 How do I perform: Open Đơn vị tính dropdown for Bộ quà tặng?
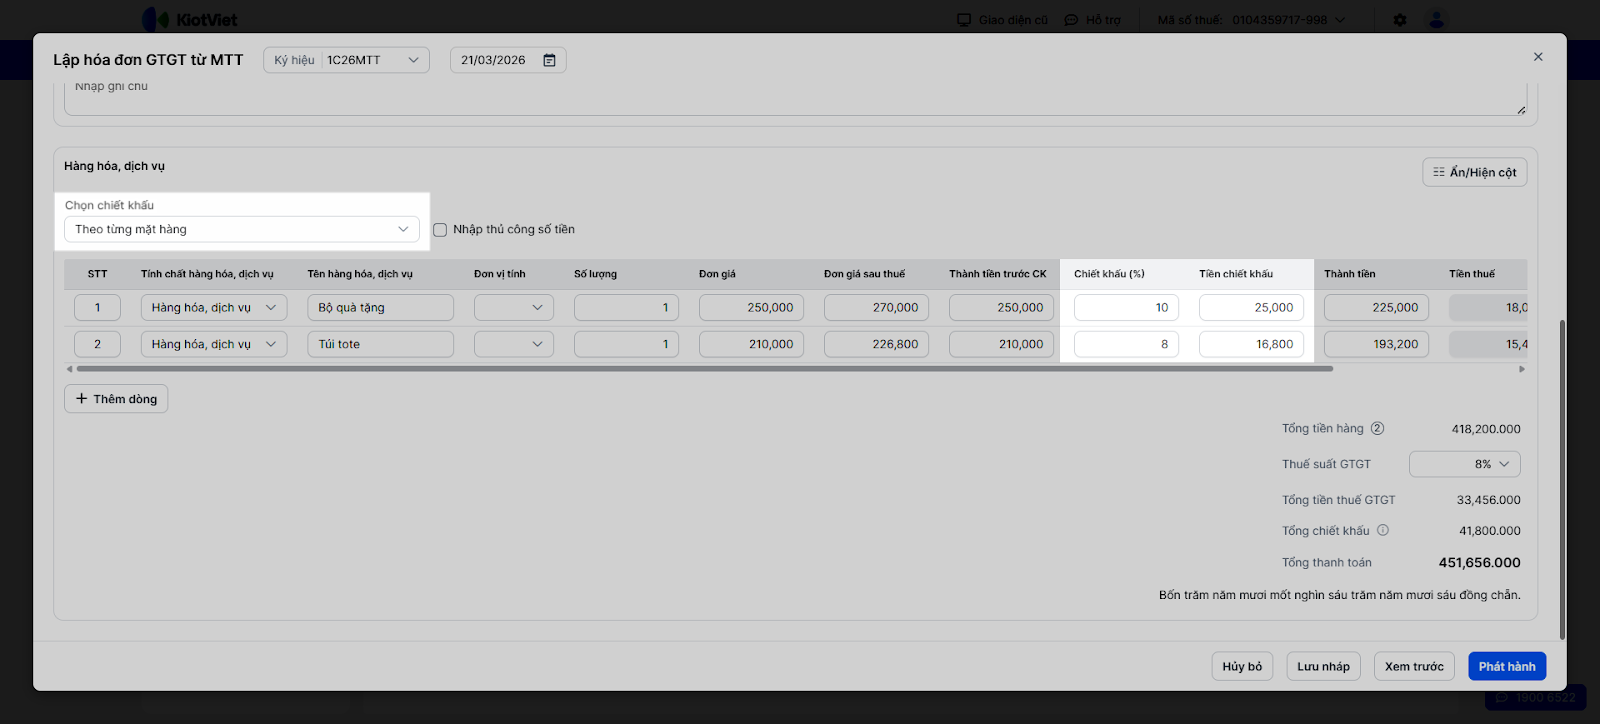click(x=514, y=307)
